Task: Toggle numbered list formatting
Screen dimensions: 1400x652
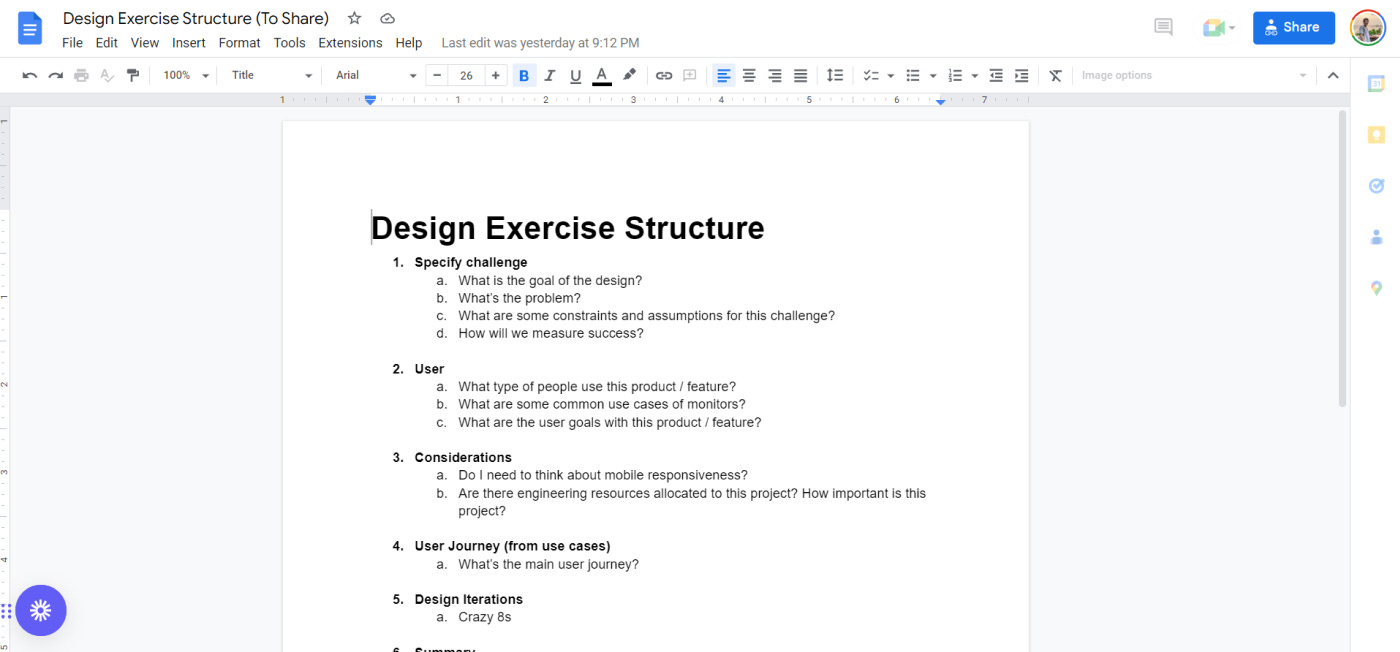Action: click(957, 75)
